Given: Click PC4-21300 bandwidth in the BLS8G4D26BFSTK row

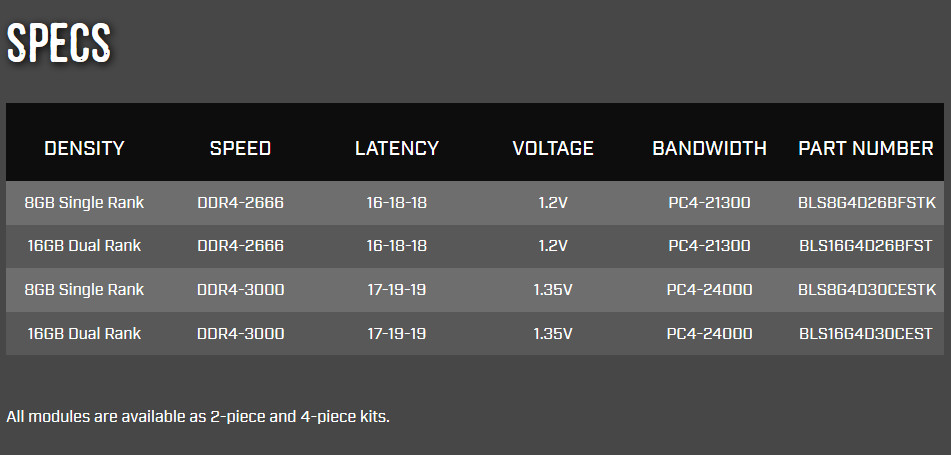Looking at the screenshot, I should tap(709, 203).
